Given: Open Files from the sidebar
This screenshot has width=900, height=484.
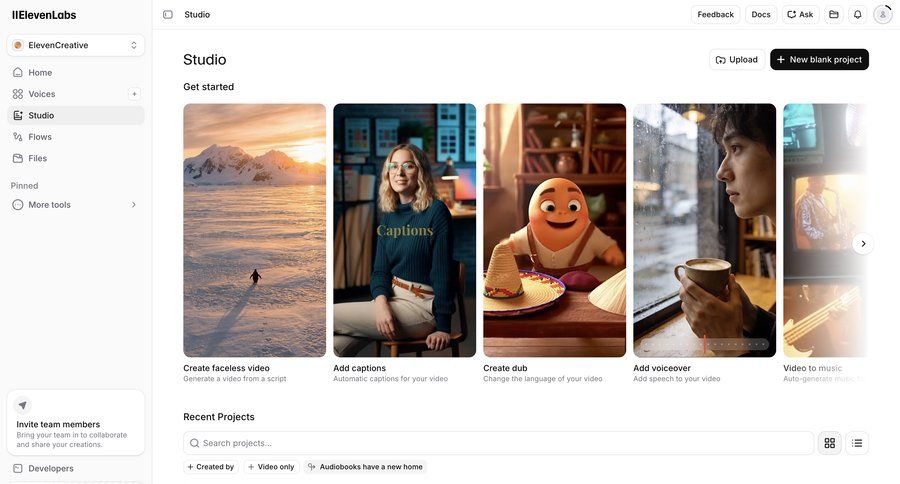Looking at the screenshot, I should (x=76, y=158).
